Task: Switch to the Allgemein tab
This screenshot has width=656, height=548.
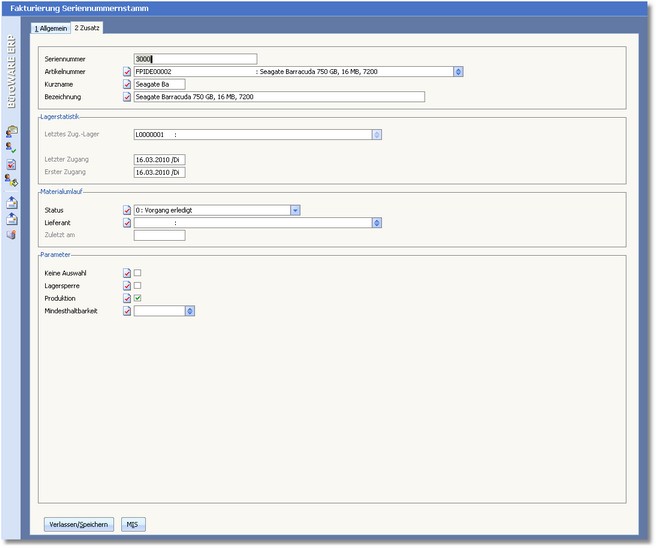Action: (x=50, y=28)
